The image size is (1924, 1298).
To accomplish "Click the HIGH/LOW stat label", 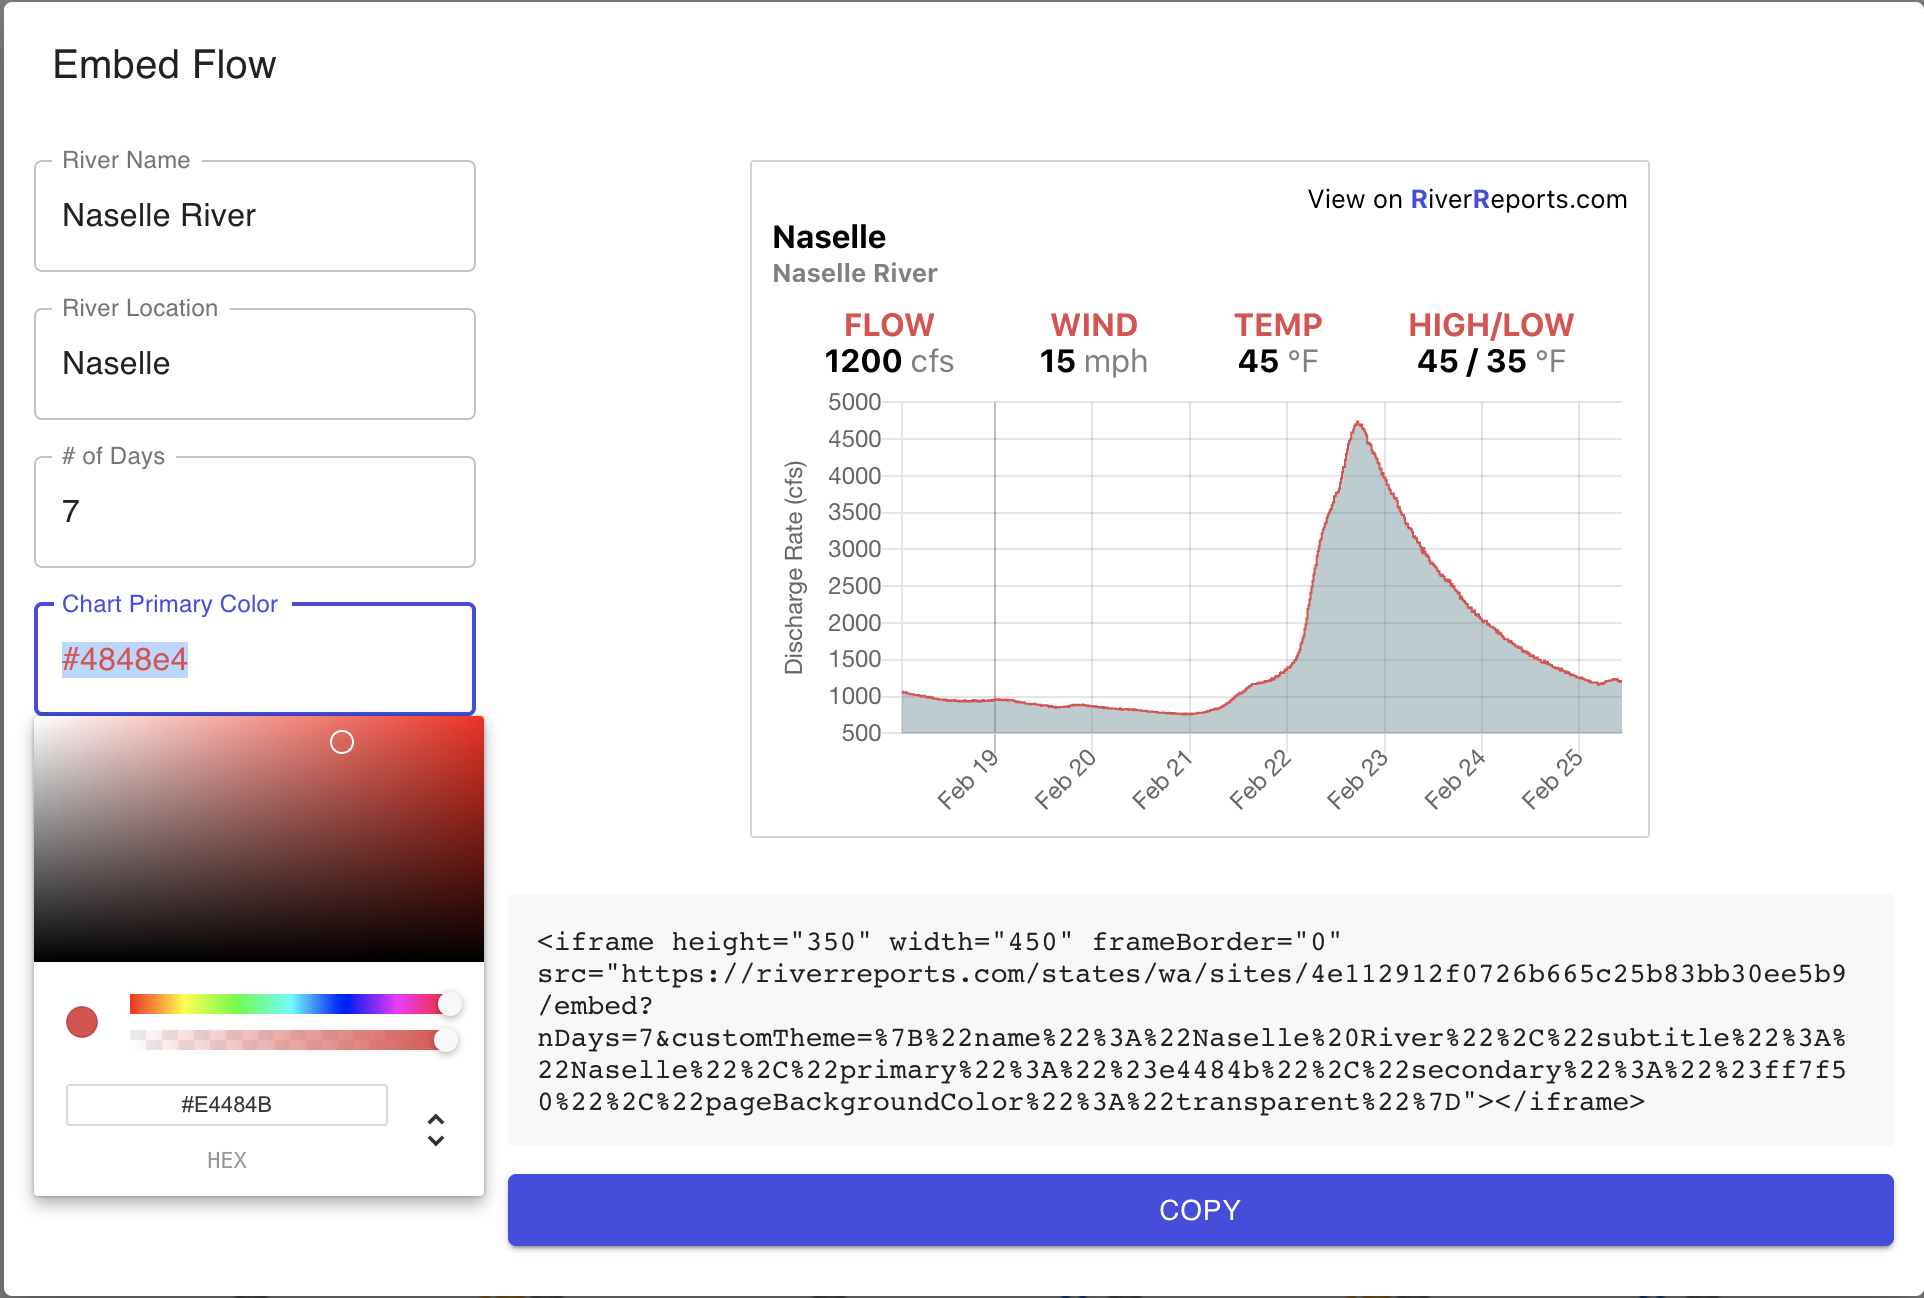I will pyautogui.click(x=1490, y=325).
